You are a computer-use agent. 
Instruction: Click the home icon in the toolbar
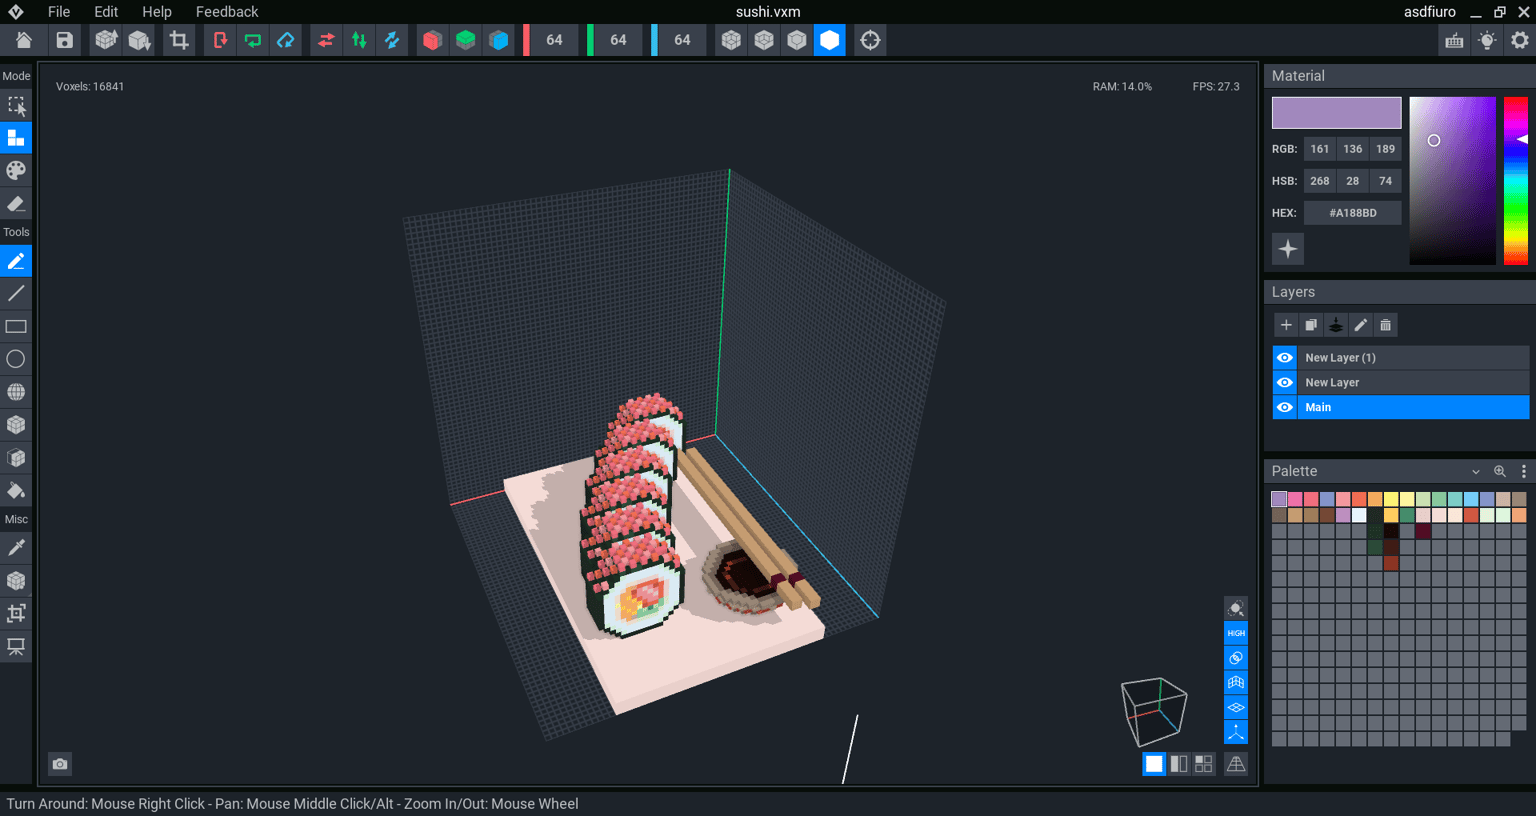coord(24,40)
